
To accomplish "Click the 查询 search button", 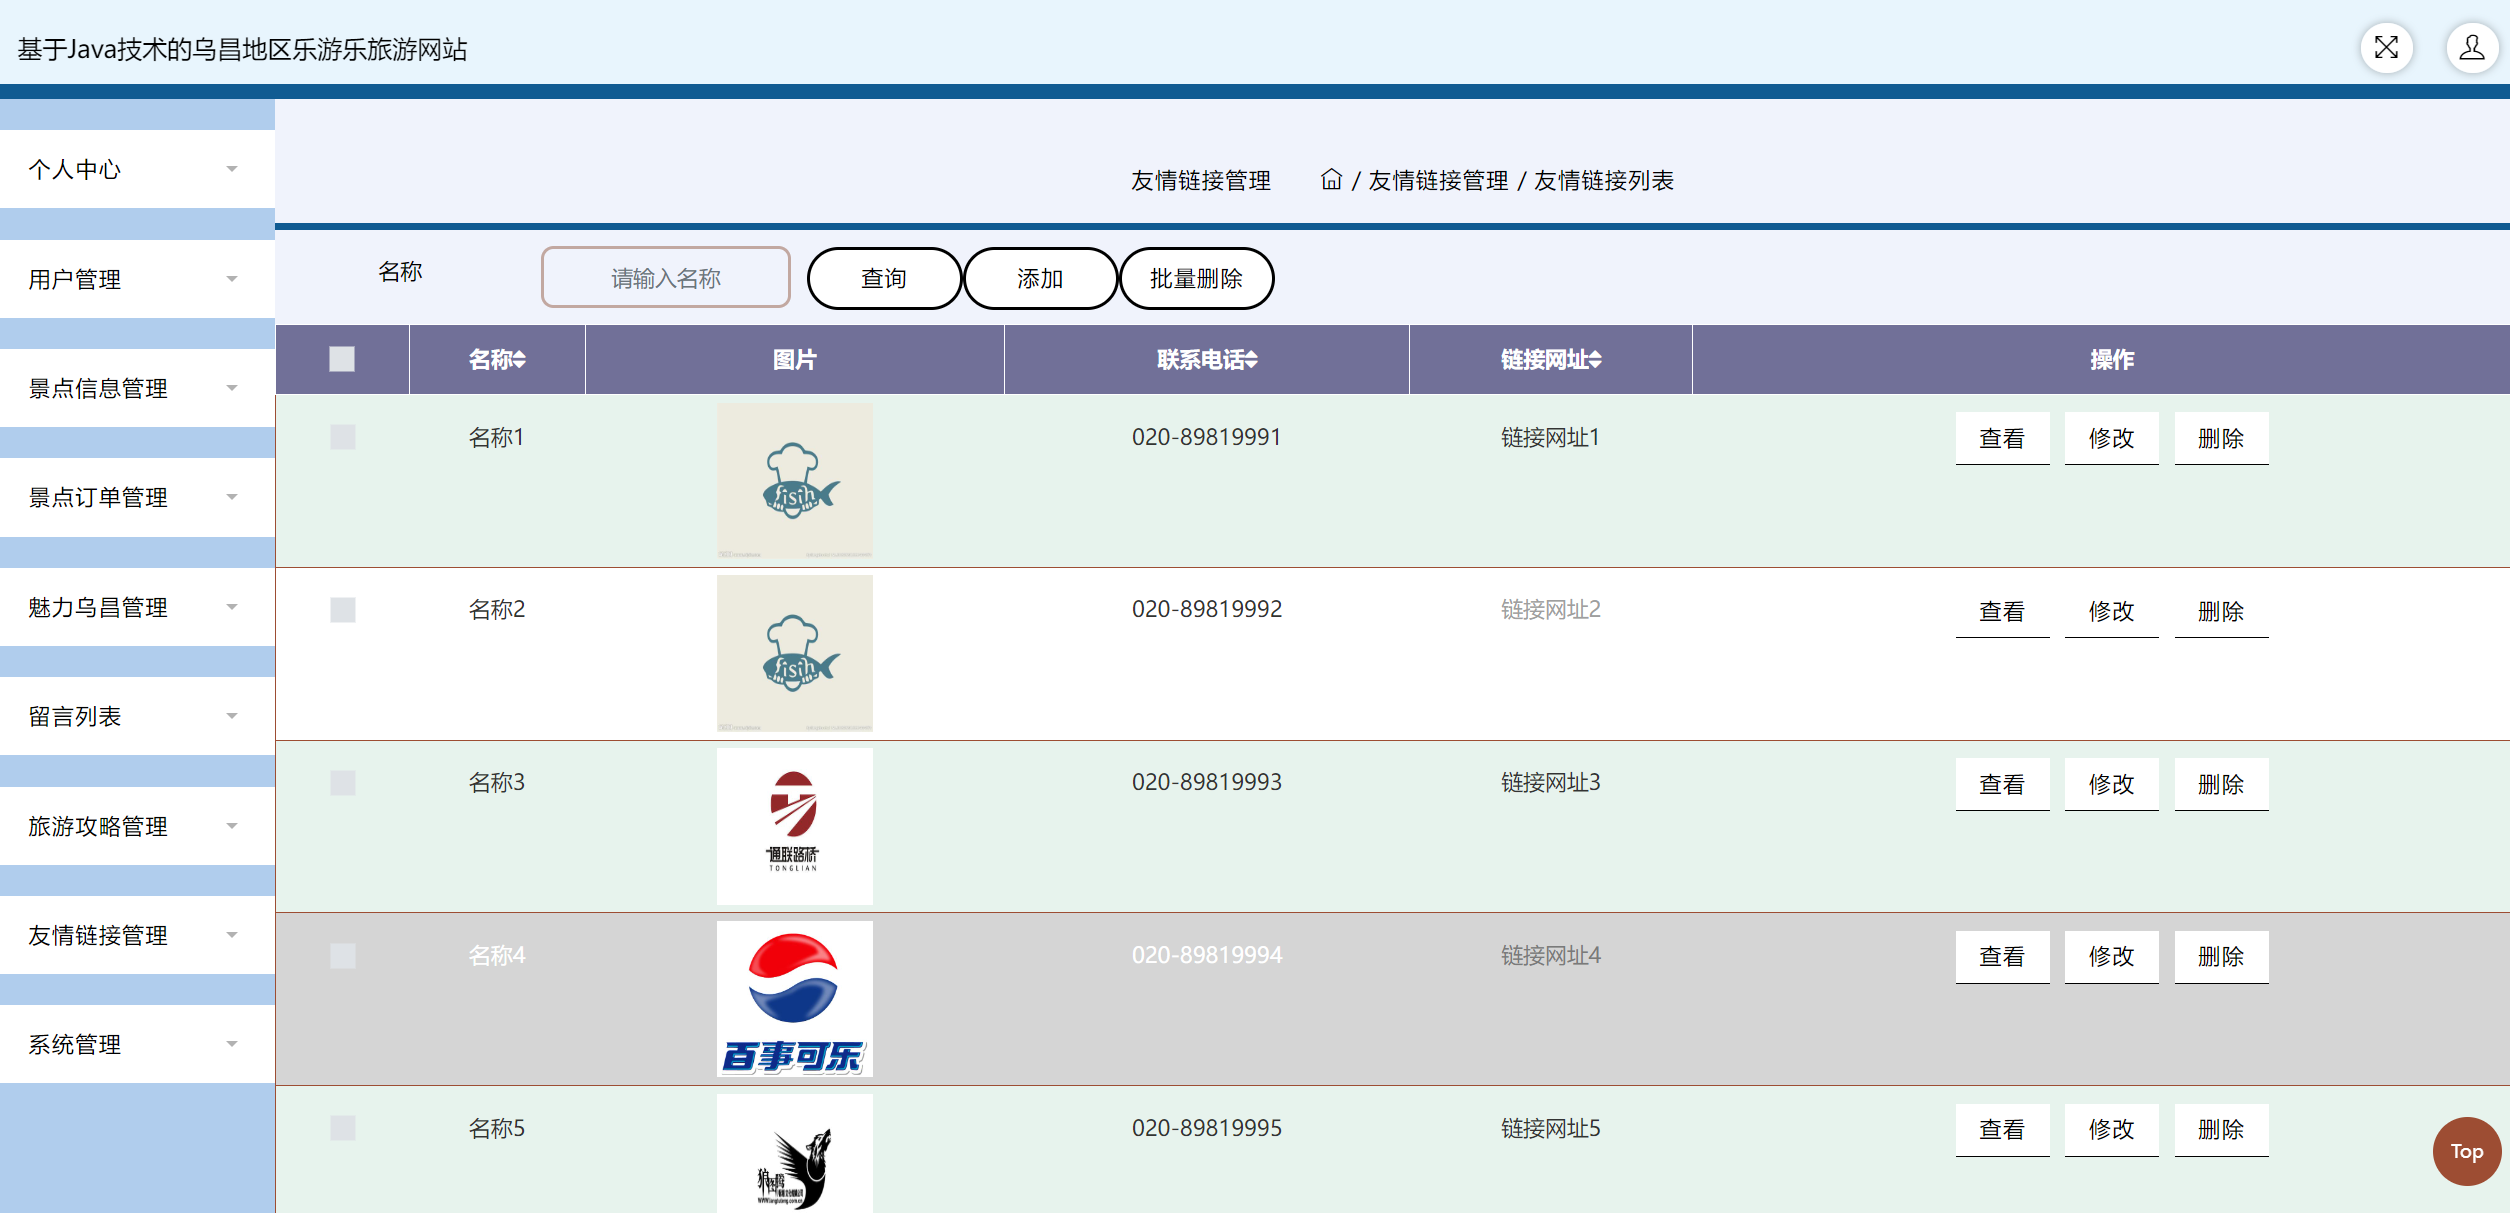I will click(x=884, y=278).
